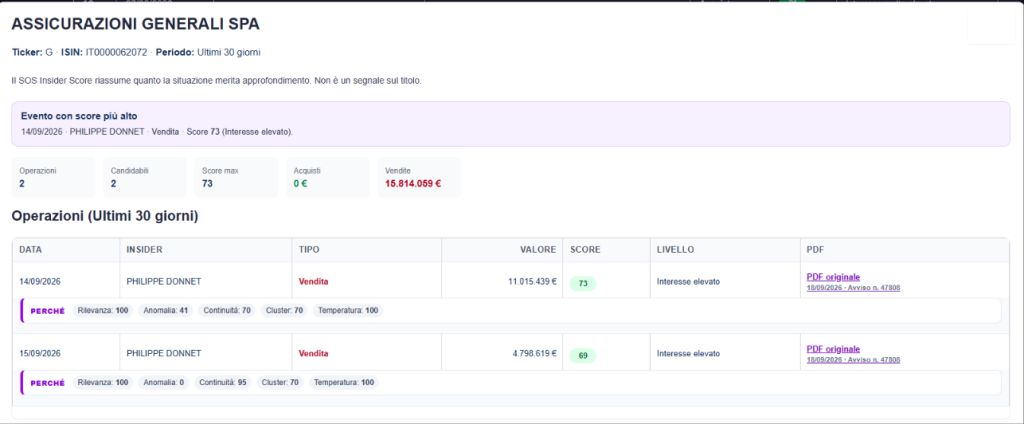Click the SCORE column header
1024x424 pixels.
606,250
